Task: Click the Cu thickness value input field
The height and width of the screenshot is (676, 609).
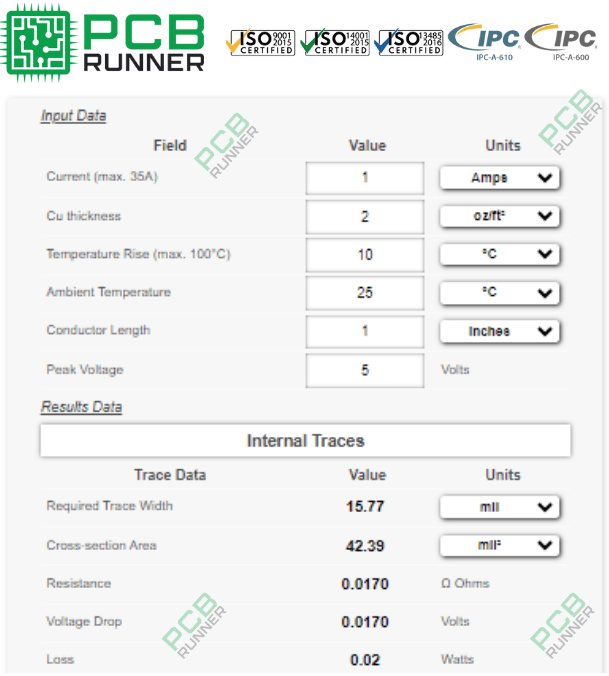Action: pyautogui.click(x=365, y=216)
